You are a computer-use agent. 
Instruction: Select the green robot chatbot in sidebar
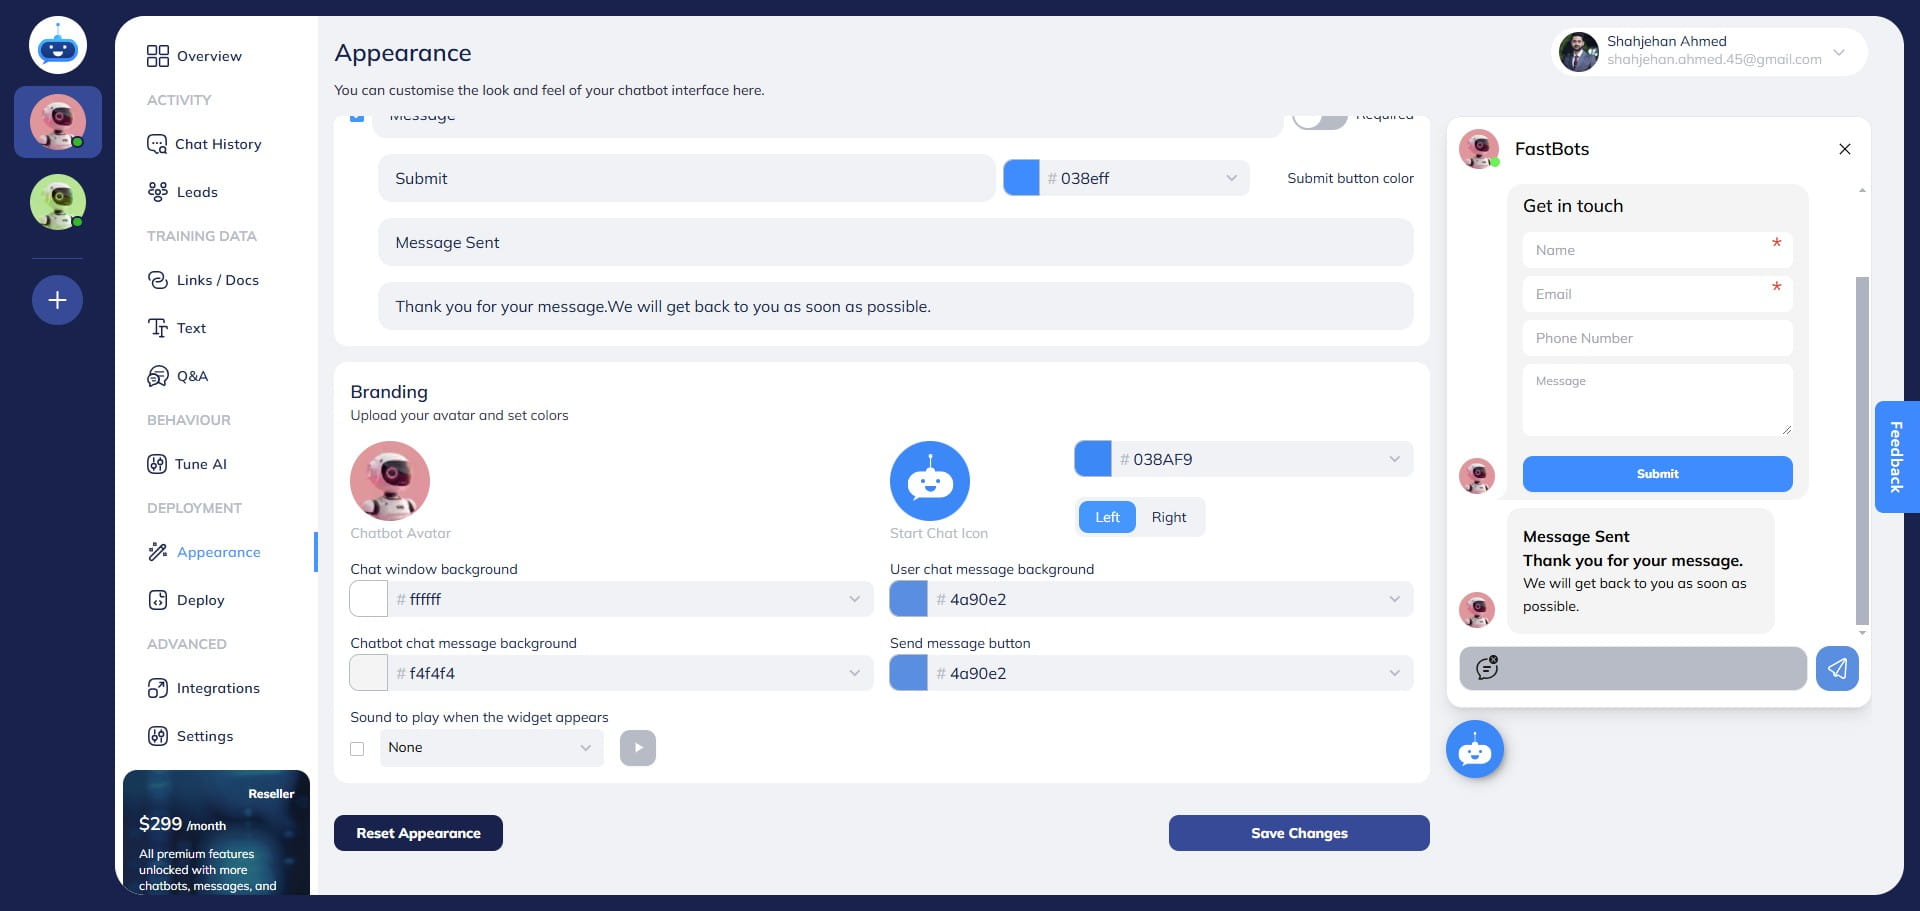tap(57, 201)
